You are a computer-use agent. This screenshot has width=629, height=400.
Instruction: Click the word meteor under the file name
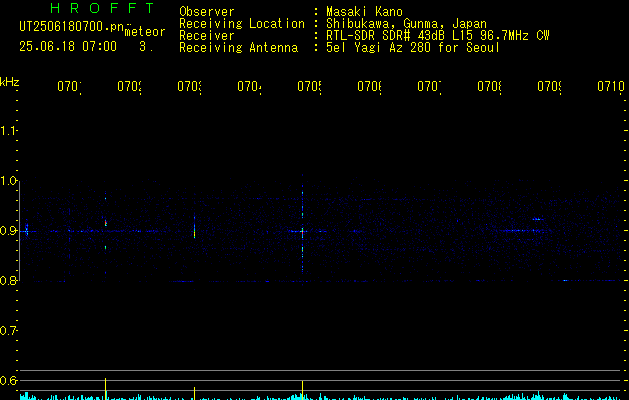pyautogui.click(x=145, y=32)
